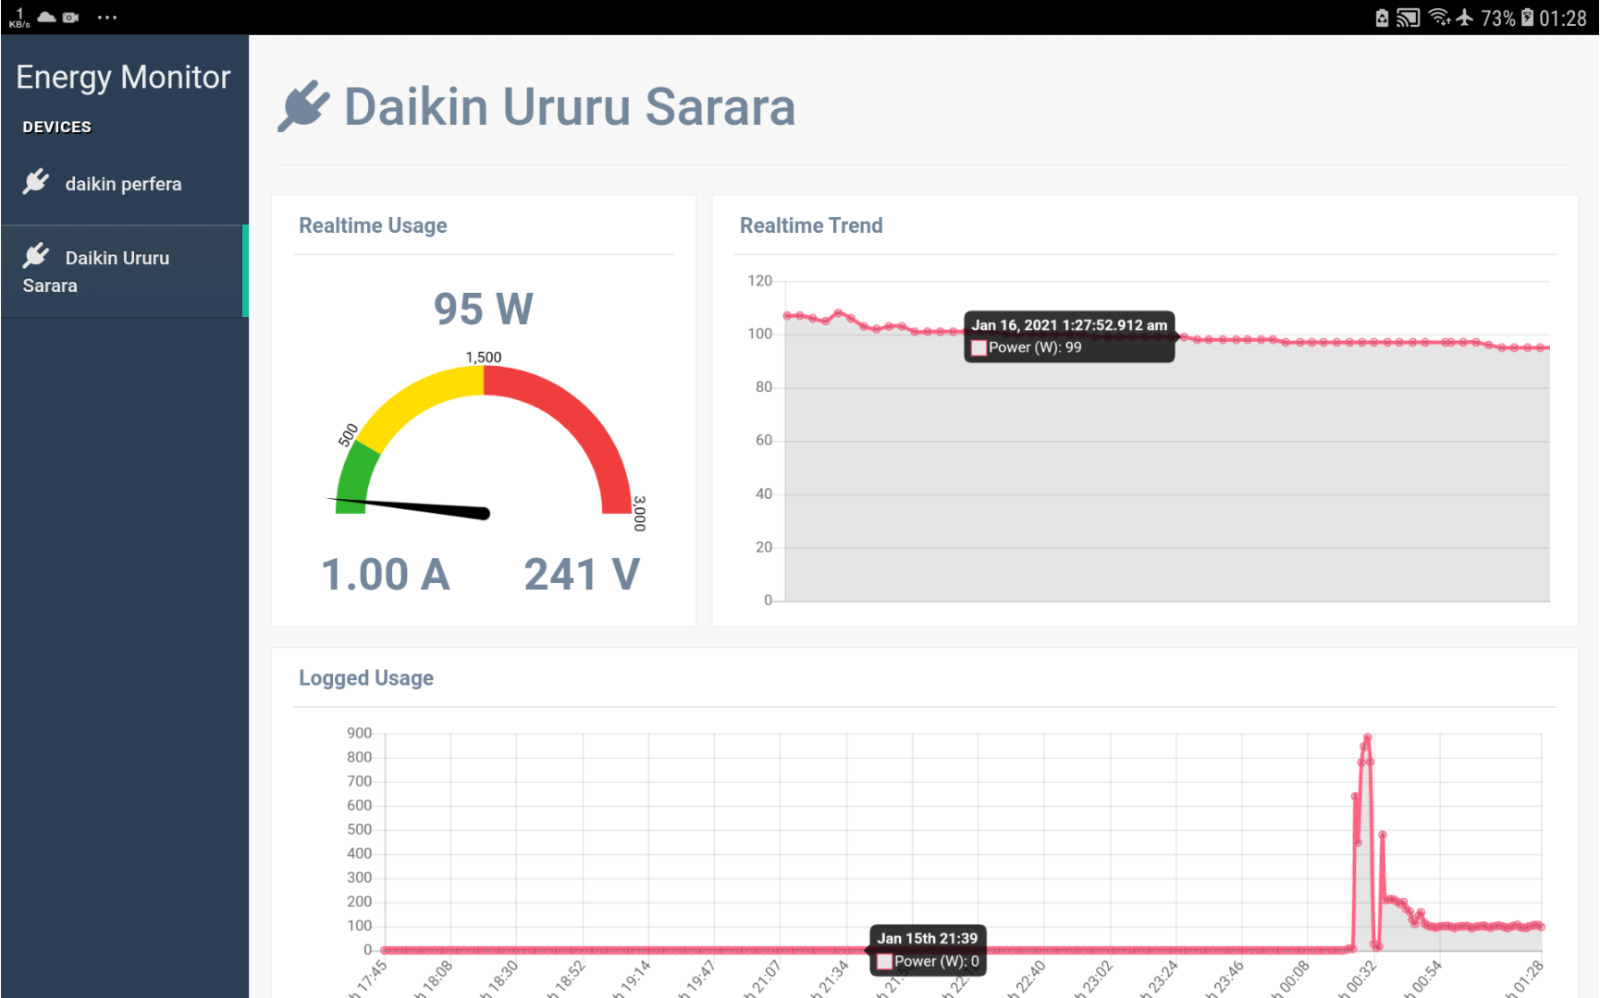Click the plug icon beside daikin perfera
This screenshot has height=998, width=1600.
click(x=36, y=182)
